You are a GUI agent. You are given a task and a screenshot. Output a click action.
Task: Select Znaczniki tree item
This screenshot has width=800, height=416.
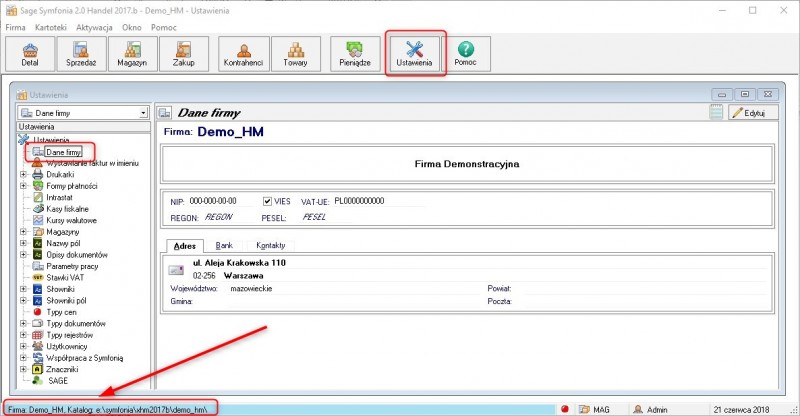62,370
